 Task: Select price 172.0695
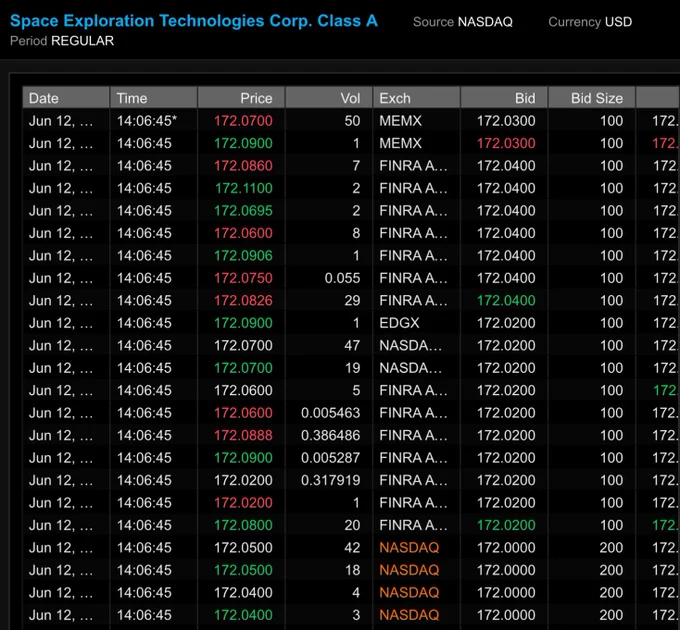(243, 211)
